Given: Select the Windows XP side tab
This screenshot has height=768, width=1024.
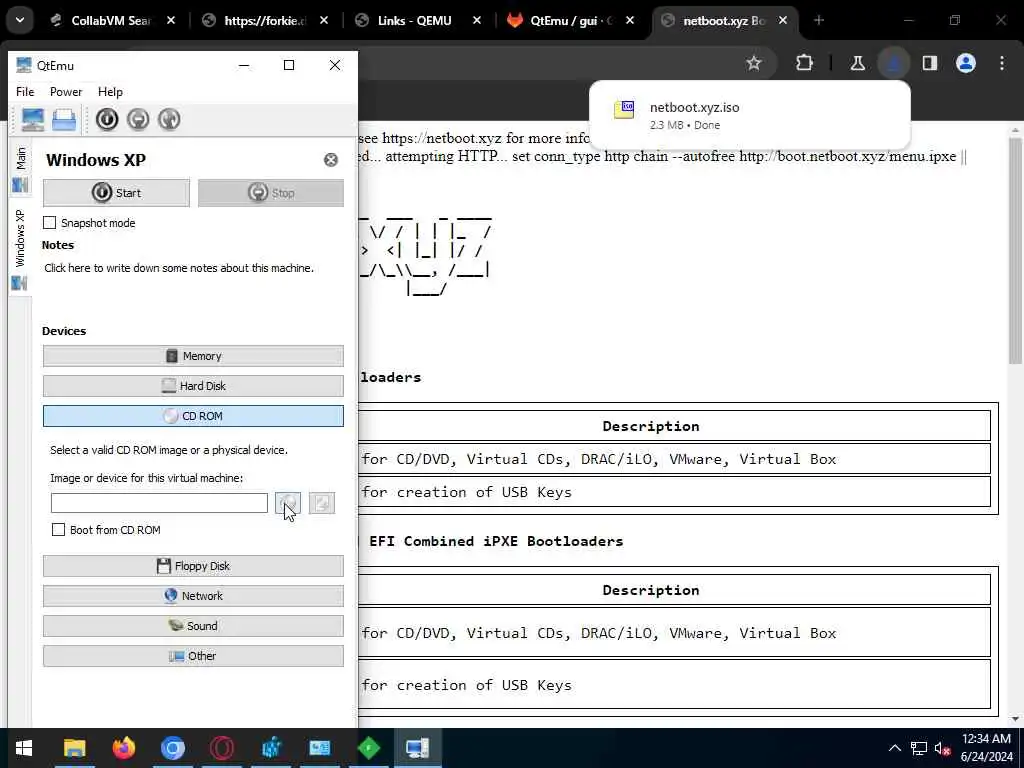Looking at the screenshot, I should pos(20,249).
